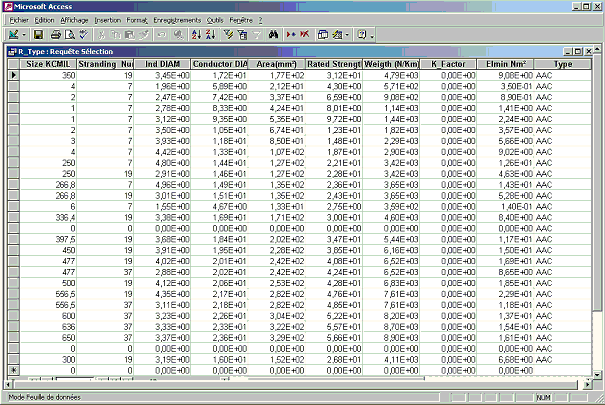Open the ? help menu
The image size is (605, 405).
pyautogui.click(x=260, y=20)
